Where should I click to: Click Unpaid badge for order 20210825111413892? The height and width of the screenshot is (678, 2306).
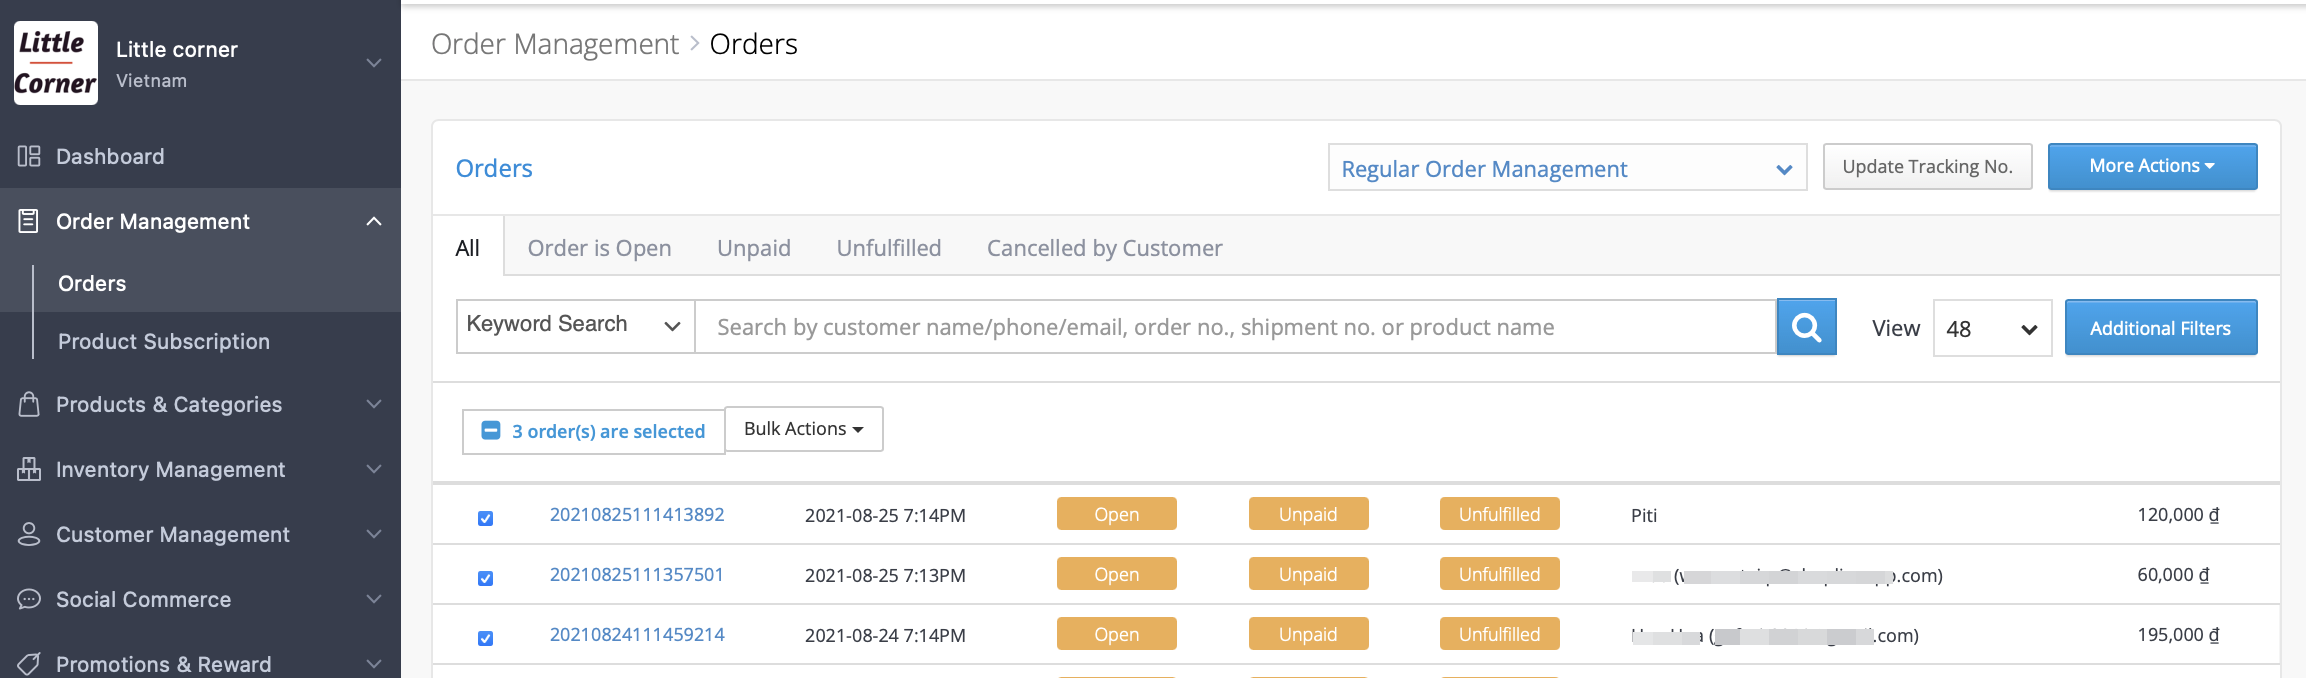(1308, 514)
